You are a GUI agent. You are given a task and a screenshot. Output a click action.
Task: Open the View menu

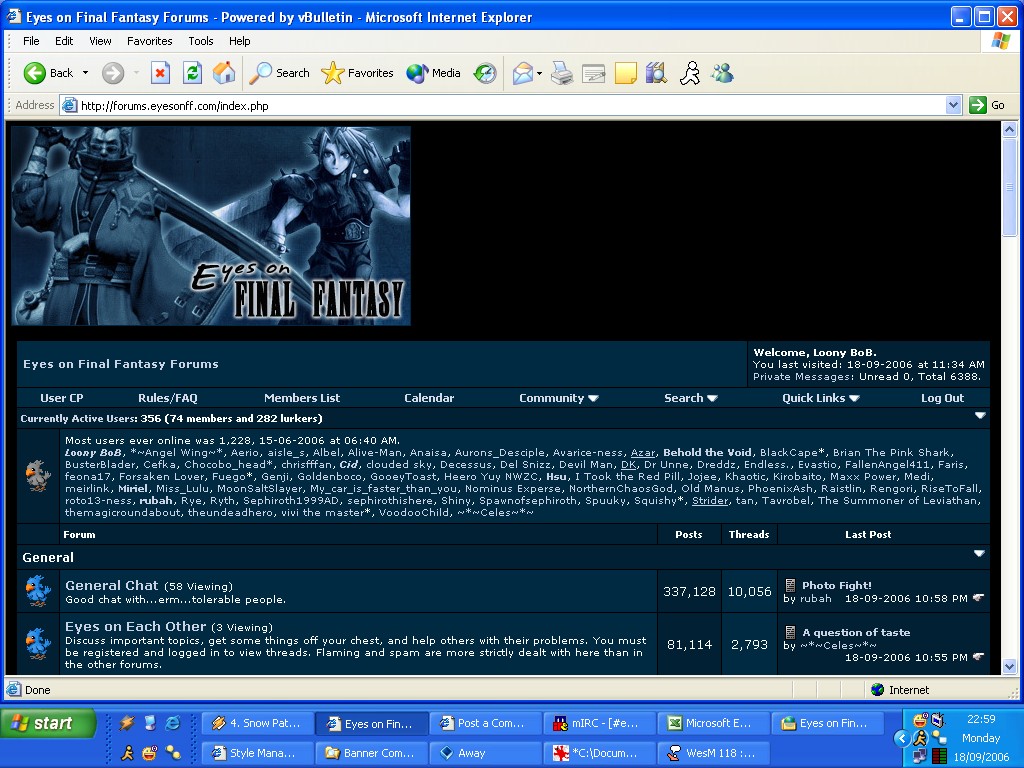[100, 40]
